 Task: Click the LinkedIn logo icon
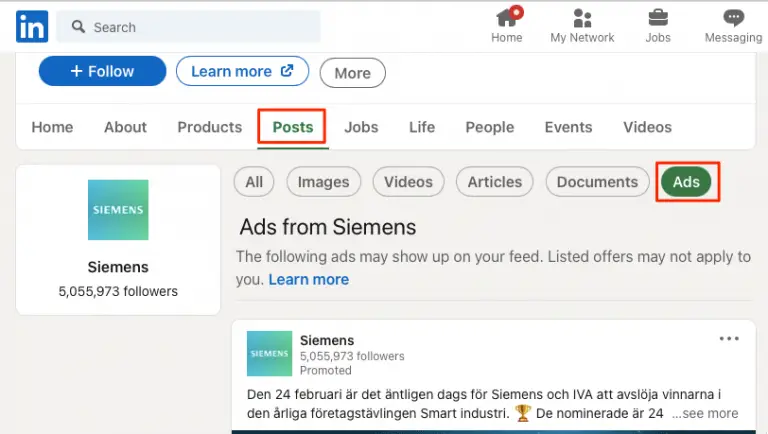pos(32,26)
